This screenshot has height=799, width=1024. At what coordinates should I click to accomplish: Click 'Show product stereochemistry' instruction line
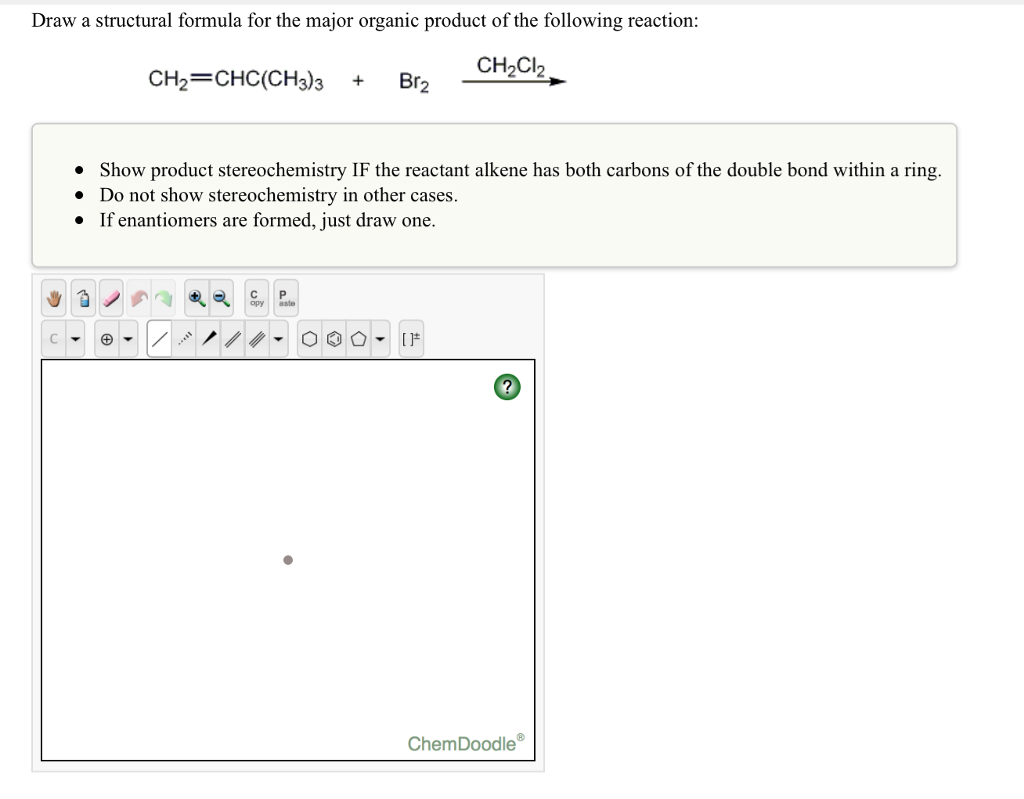click(x=520, y=170)
